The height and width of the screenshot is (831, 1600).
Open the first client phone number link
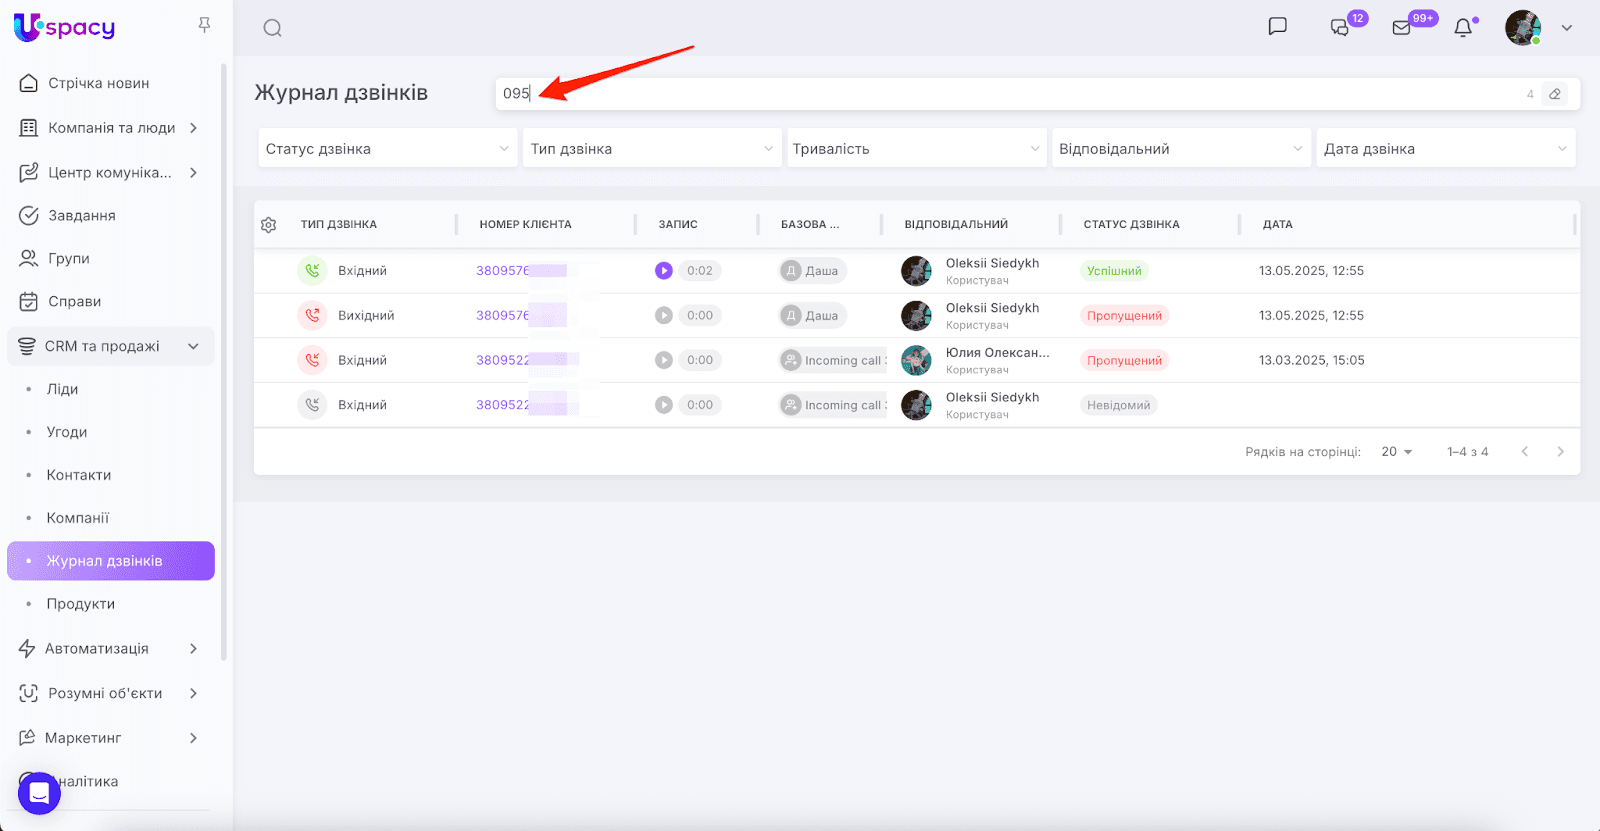pyautogui.click(x=503, y=271)
